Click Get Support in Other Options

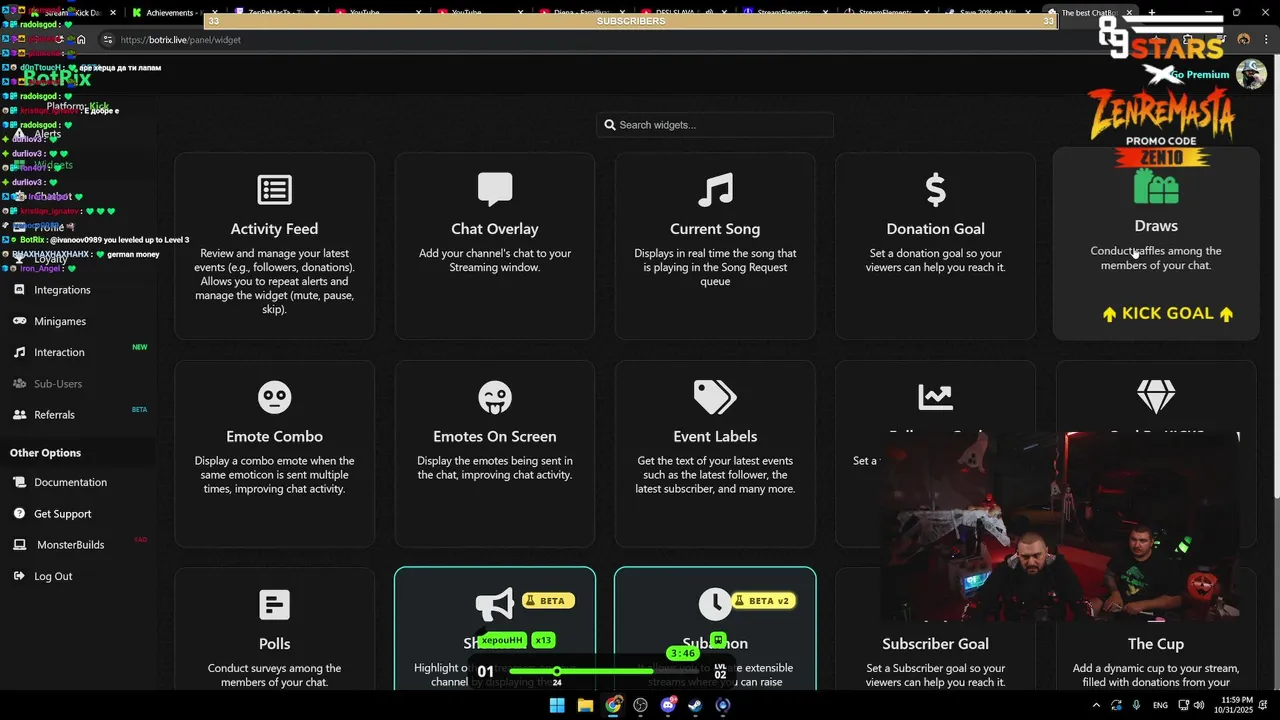[62, 514]
